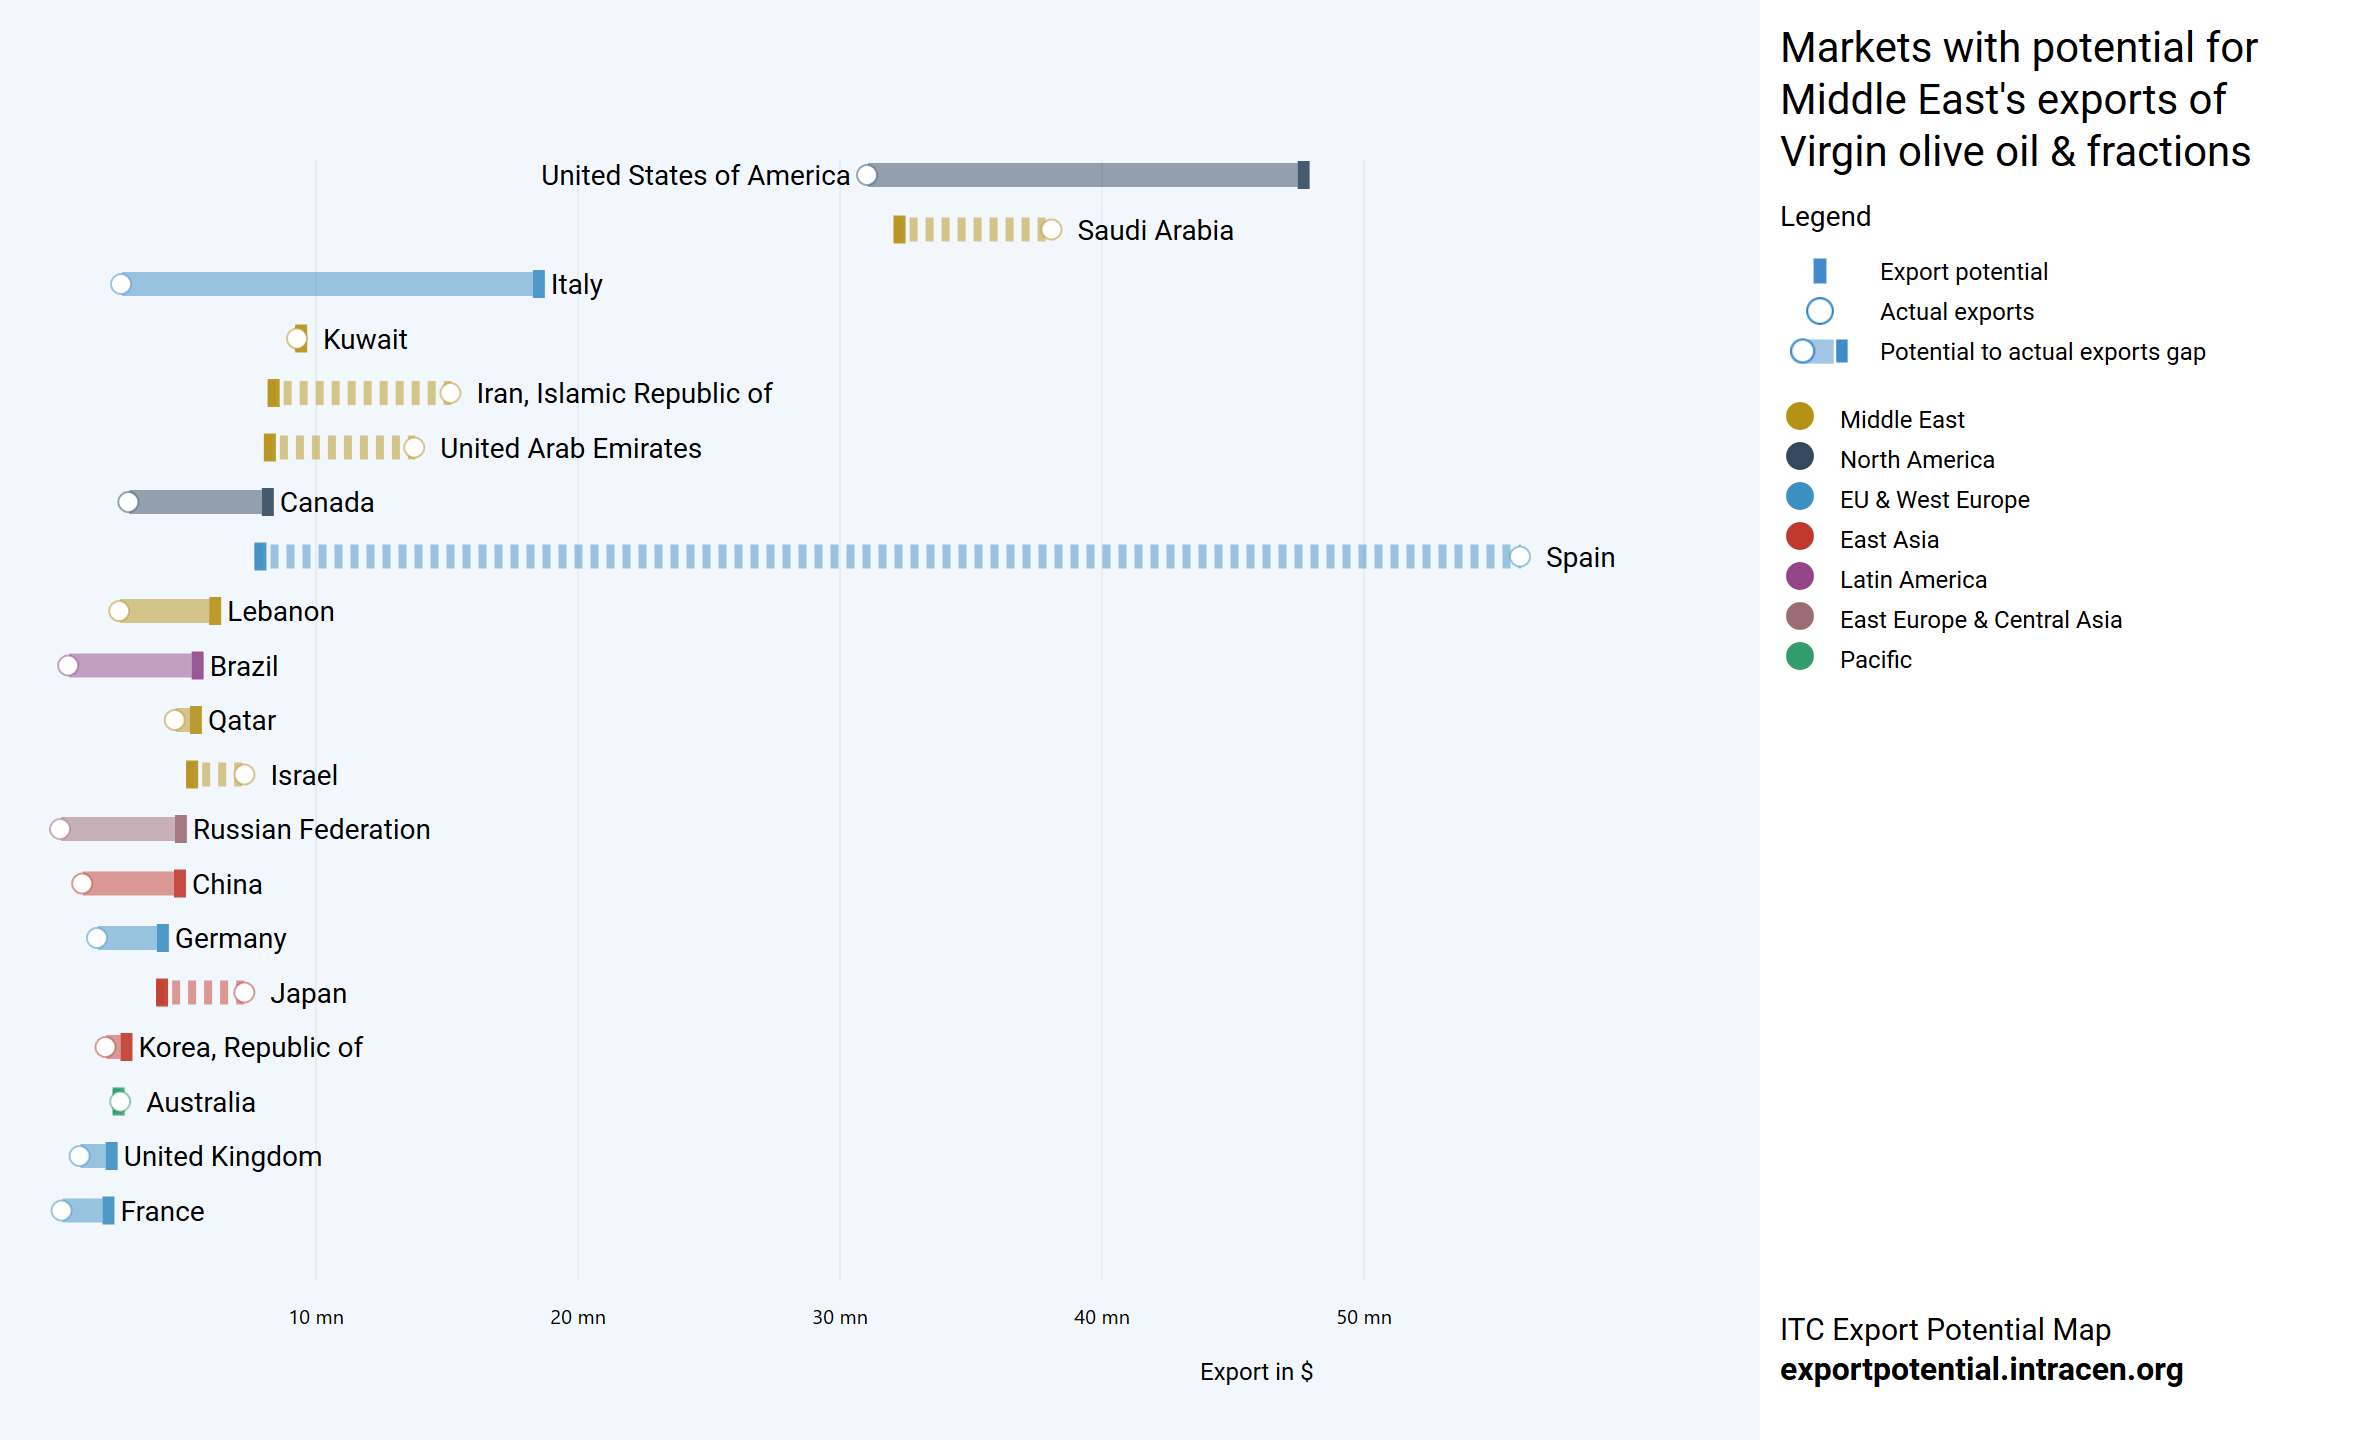Click the East Asia red legend dot

coord(1799,536)
